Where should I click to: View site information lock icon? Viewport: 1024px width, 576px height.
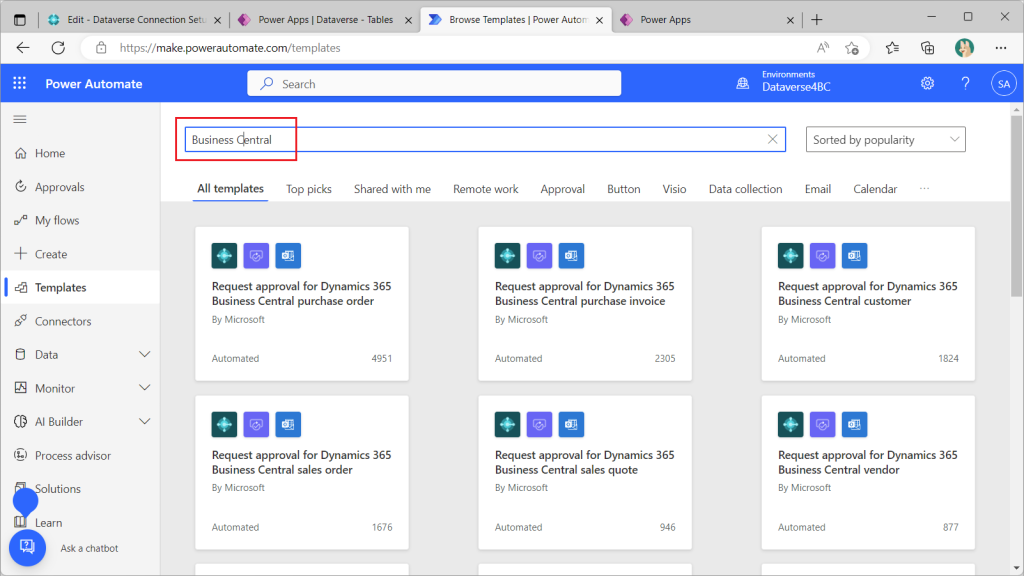(101, 48)
